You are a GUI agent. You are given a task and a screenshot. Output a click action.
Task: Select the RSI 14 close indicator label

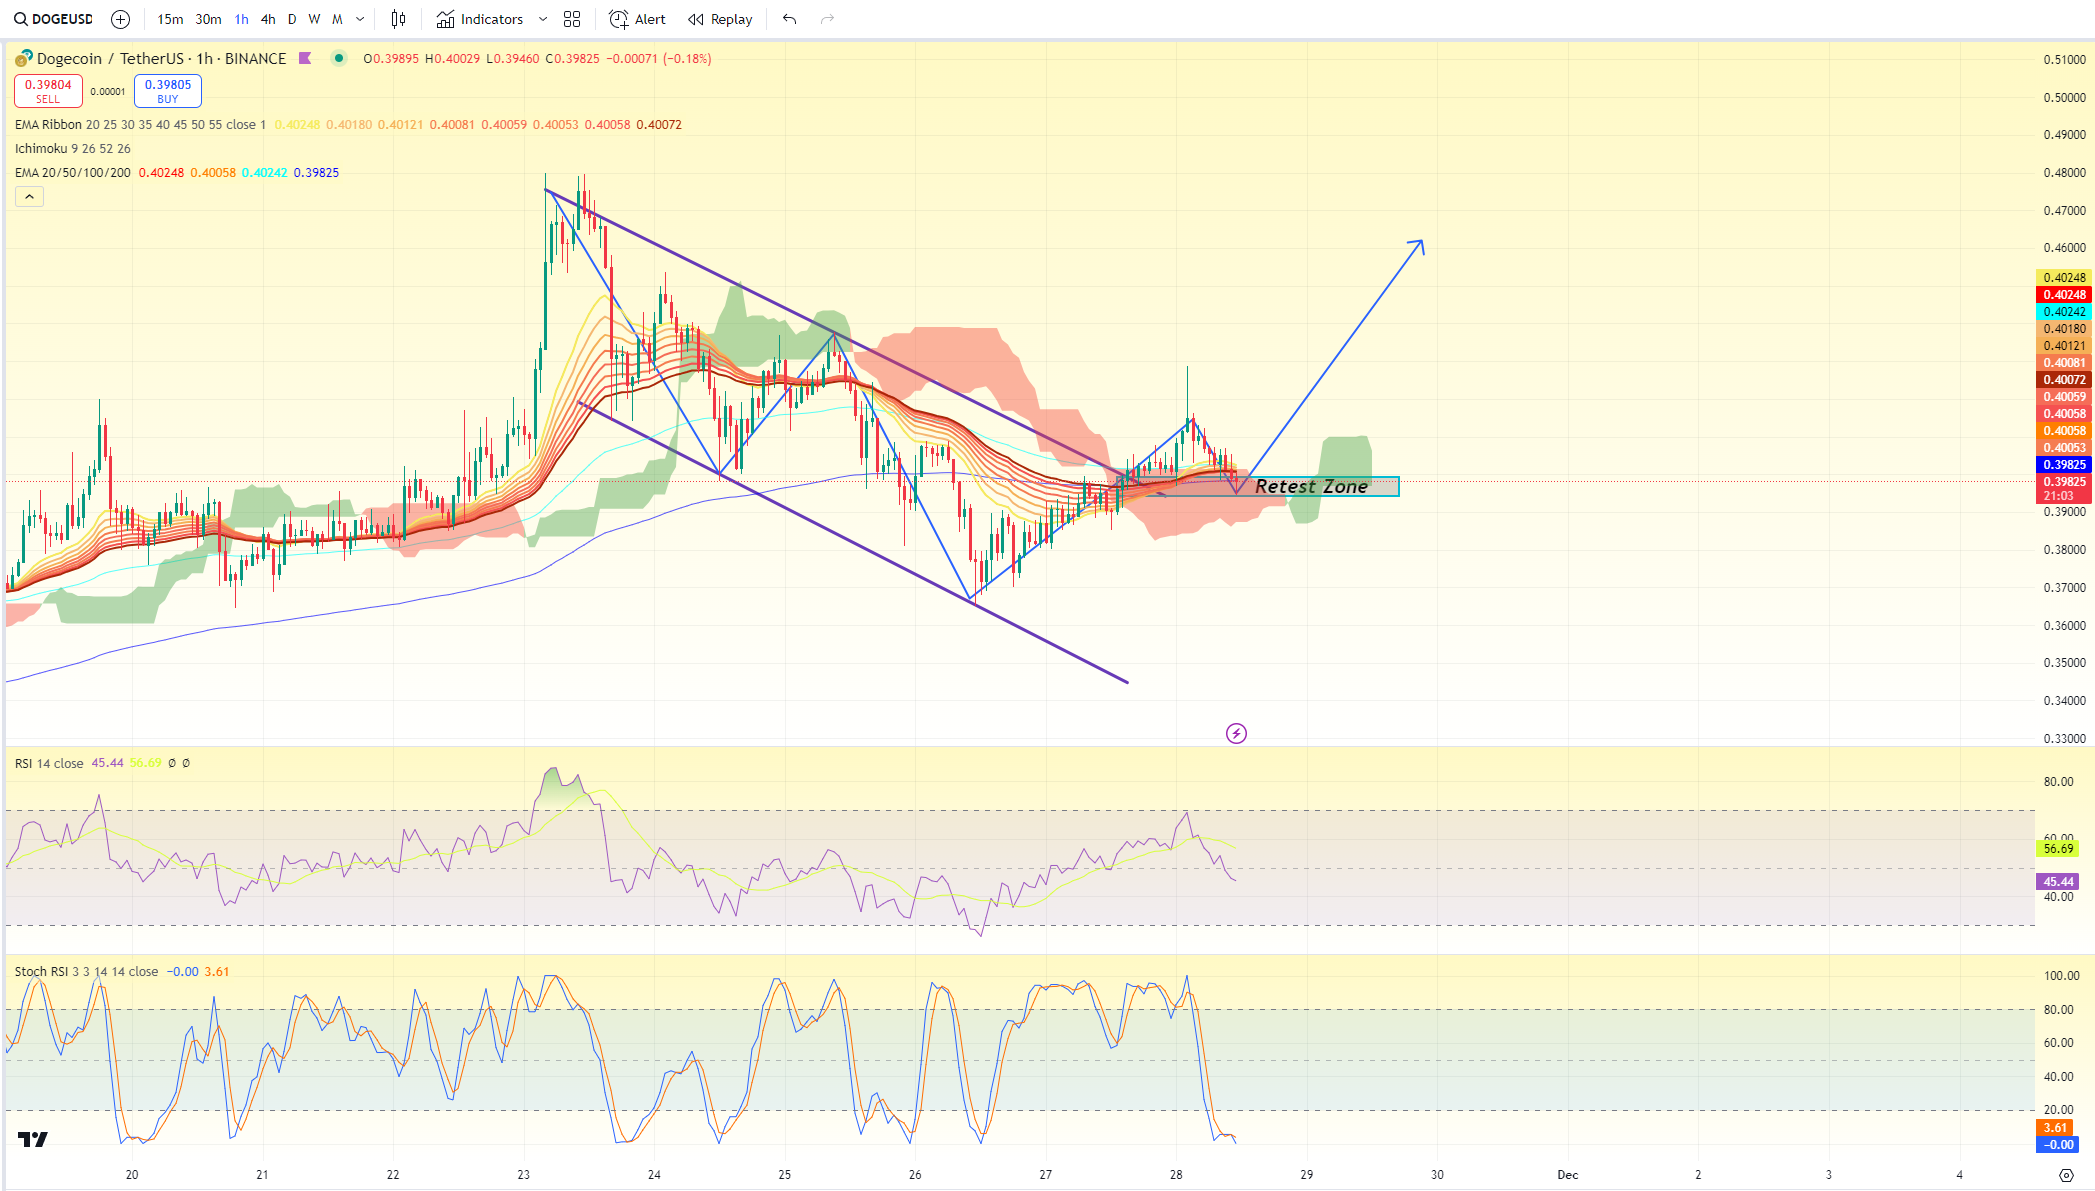coord(49,763)
